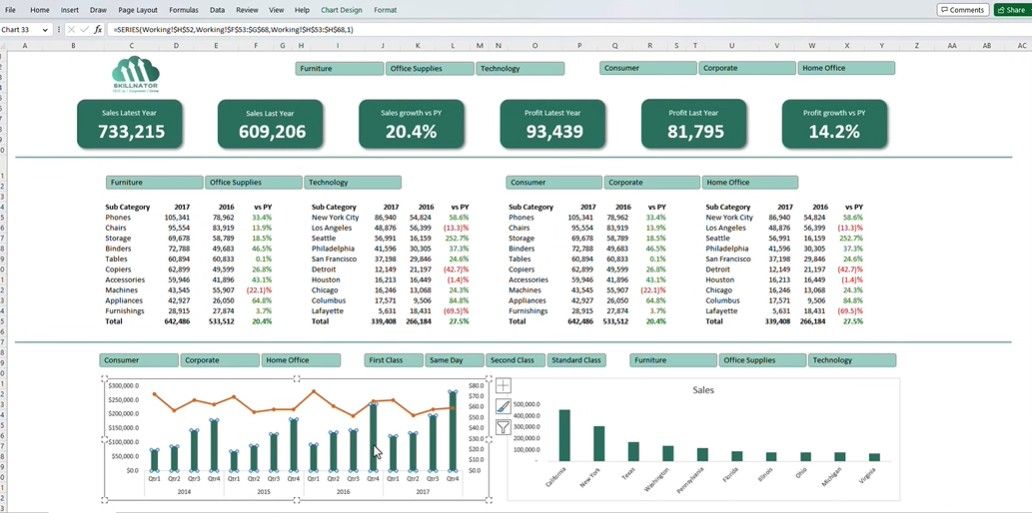Toggle the First Class ship mode slicer
The width and height of the screenshot is (1032, 513).
tap(393, 360)
